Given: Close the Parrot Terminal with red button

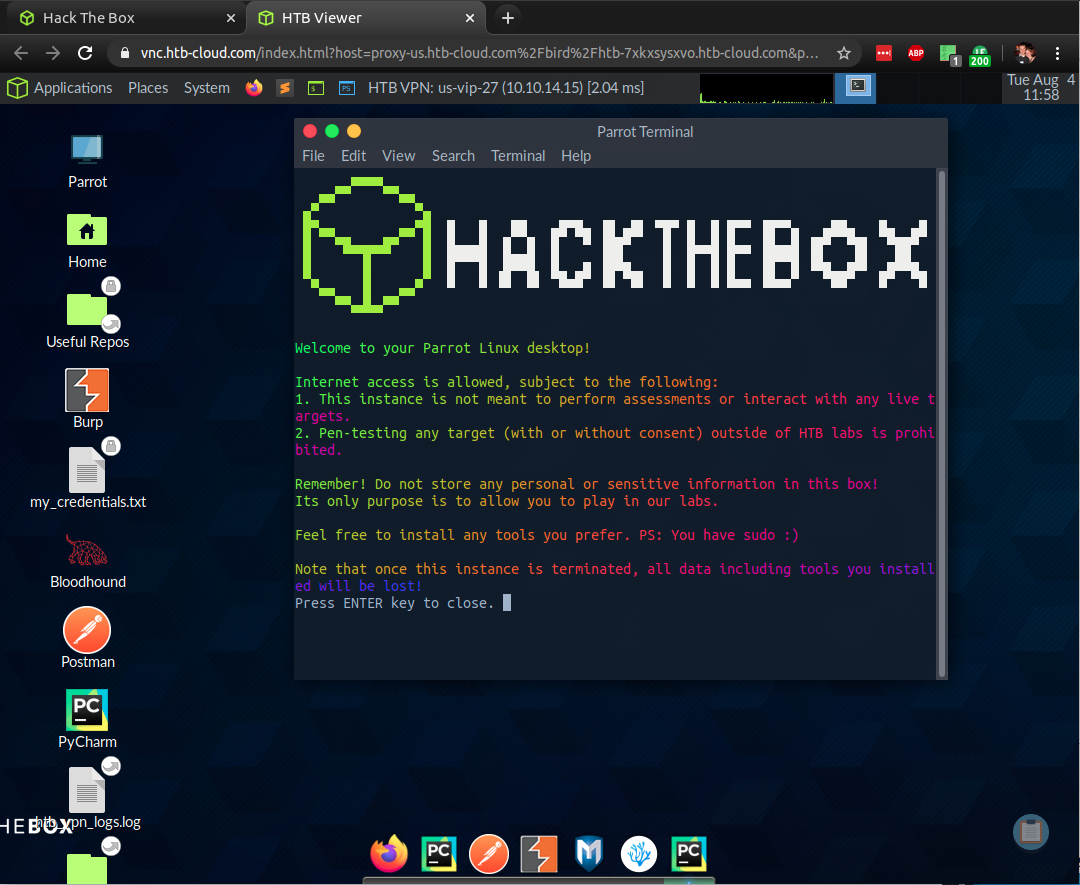Looking at the screenshot, I should [310, 131].
